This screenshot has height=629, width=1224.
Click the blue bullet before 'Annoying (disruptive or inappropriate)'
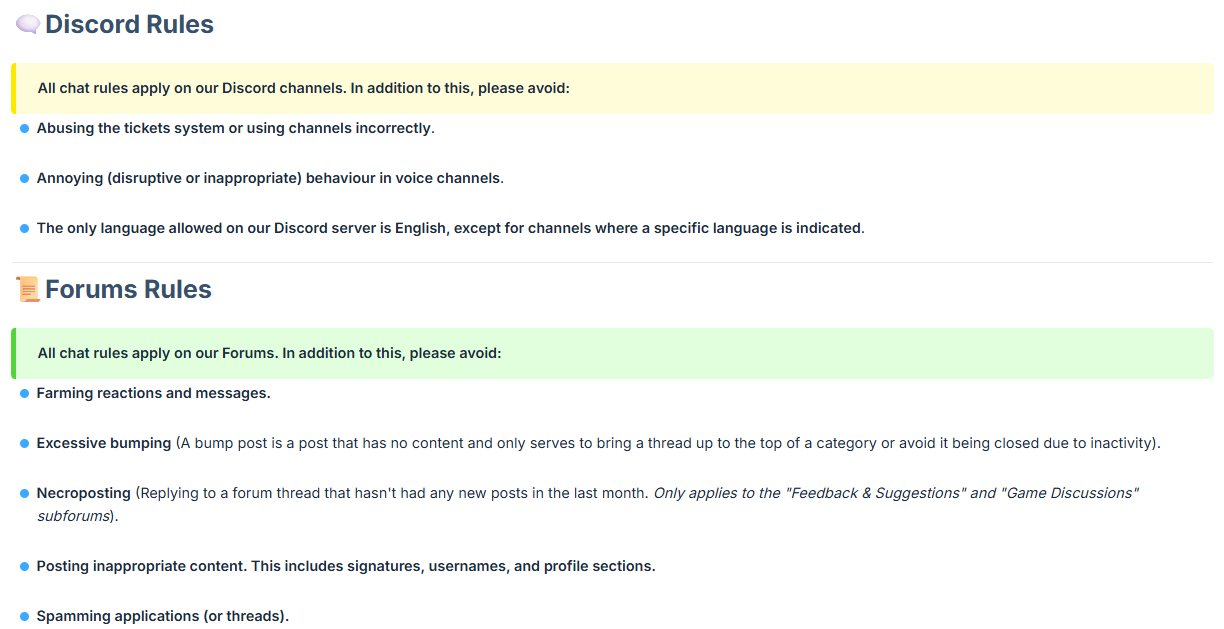click(x=24, y=179)
